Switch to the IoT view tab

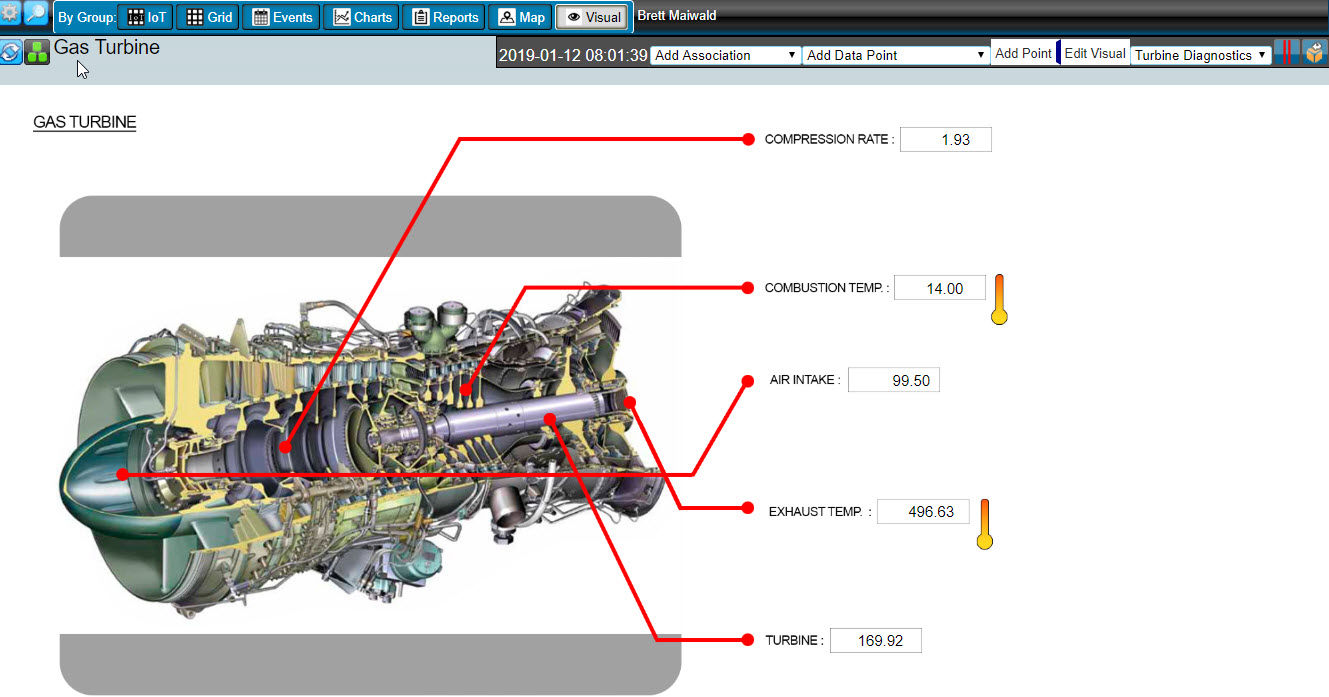pos(146,17)
